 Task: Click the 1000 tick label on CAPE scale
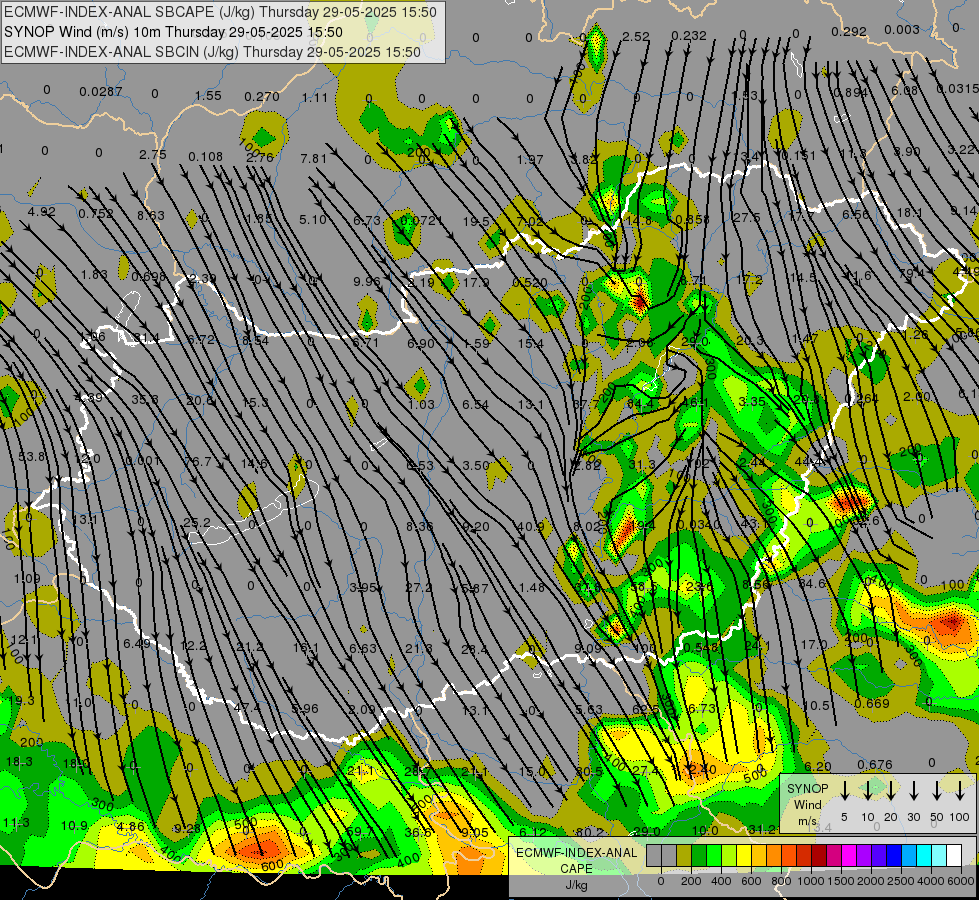click(811, 881)
